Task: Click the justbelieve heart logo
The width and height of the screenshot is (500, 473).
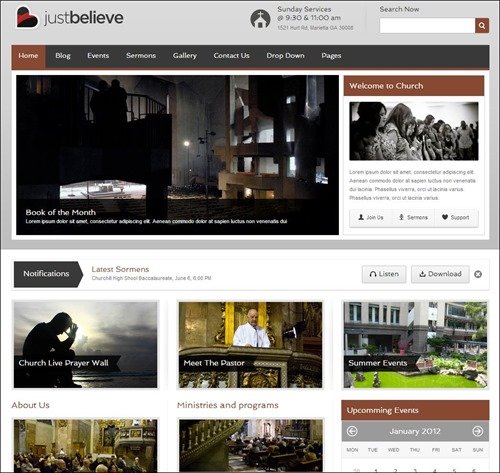Action: coord(27,17)
